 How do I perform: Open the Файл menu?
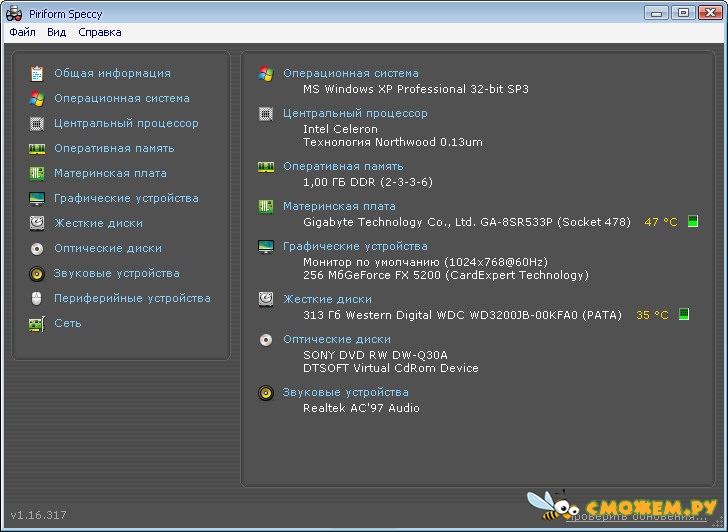coord(22,32)
